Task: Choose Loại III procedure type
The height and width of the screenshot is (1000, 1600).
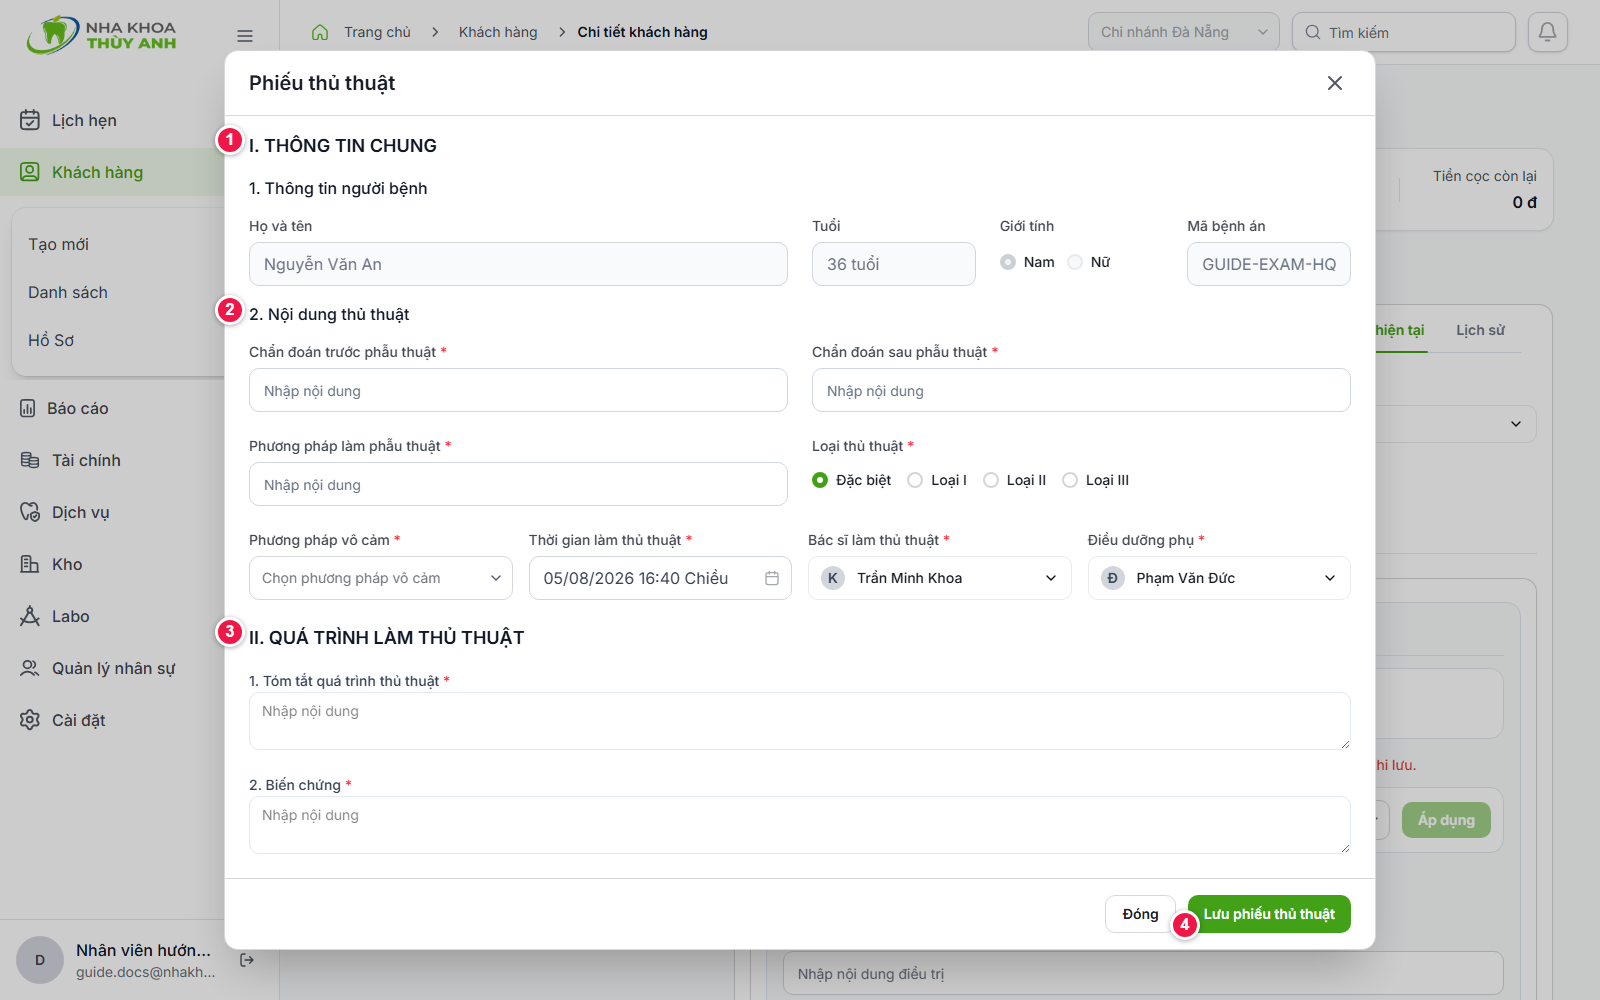Action: (x=1070, y=480)
